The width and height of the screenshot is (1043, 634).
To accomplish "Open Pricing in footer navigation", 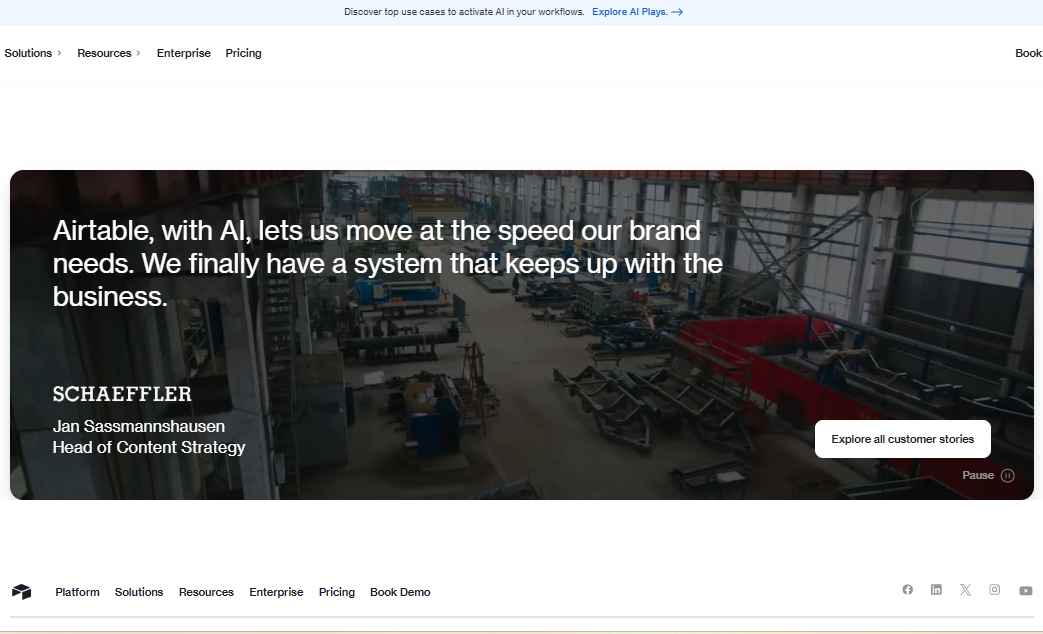I will click(x=337, y=592).
